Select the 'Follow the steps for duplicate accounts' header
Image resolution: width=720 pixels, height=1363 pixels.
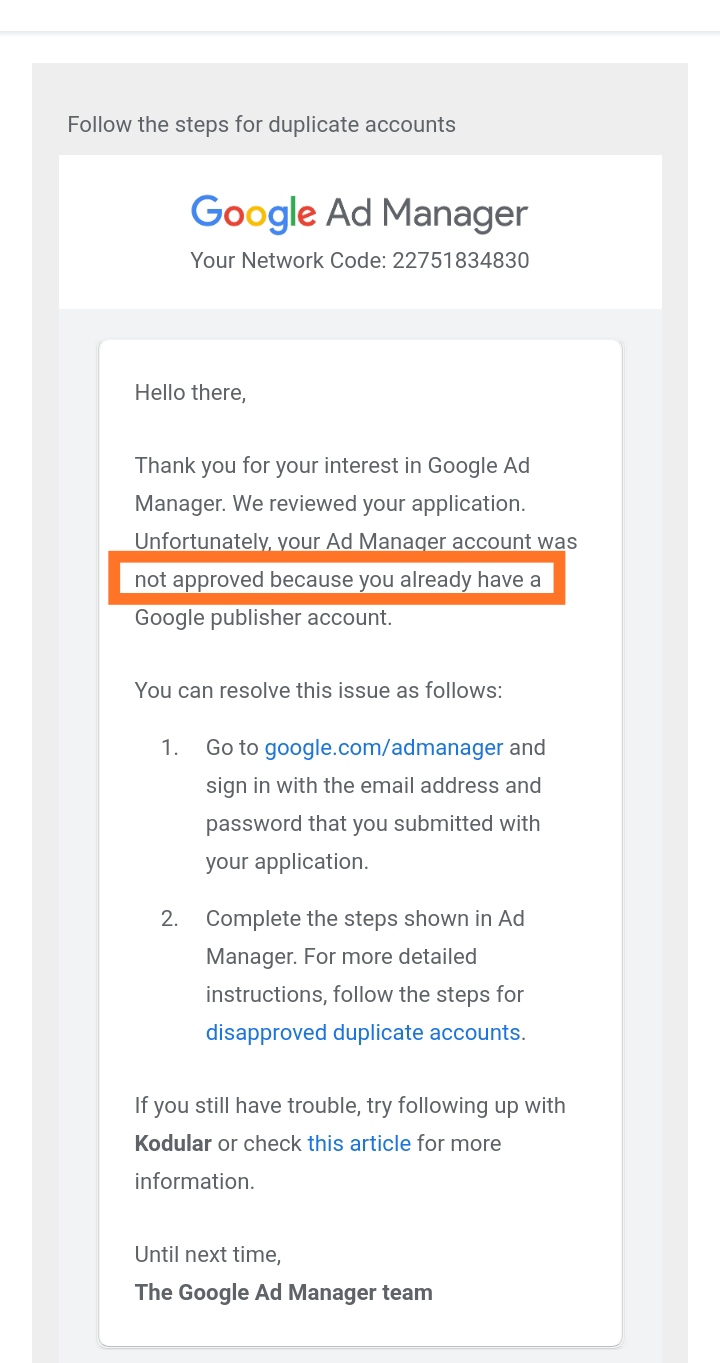click(x=261, y=125)
